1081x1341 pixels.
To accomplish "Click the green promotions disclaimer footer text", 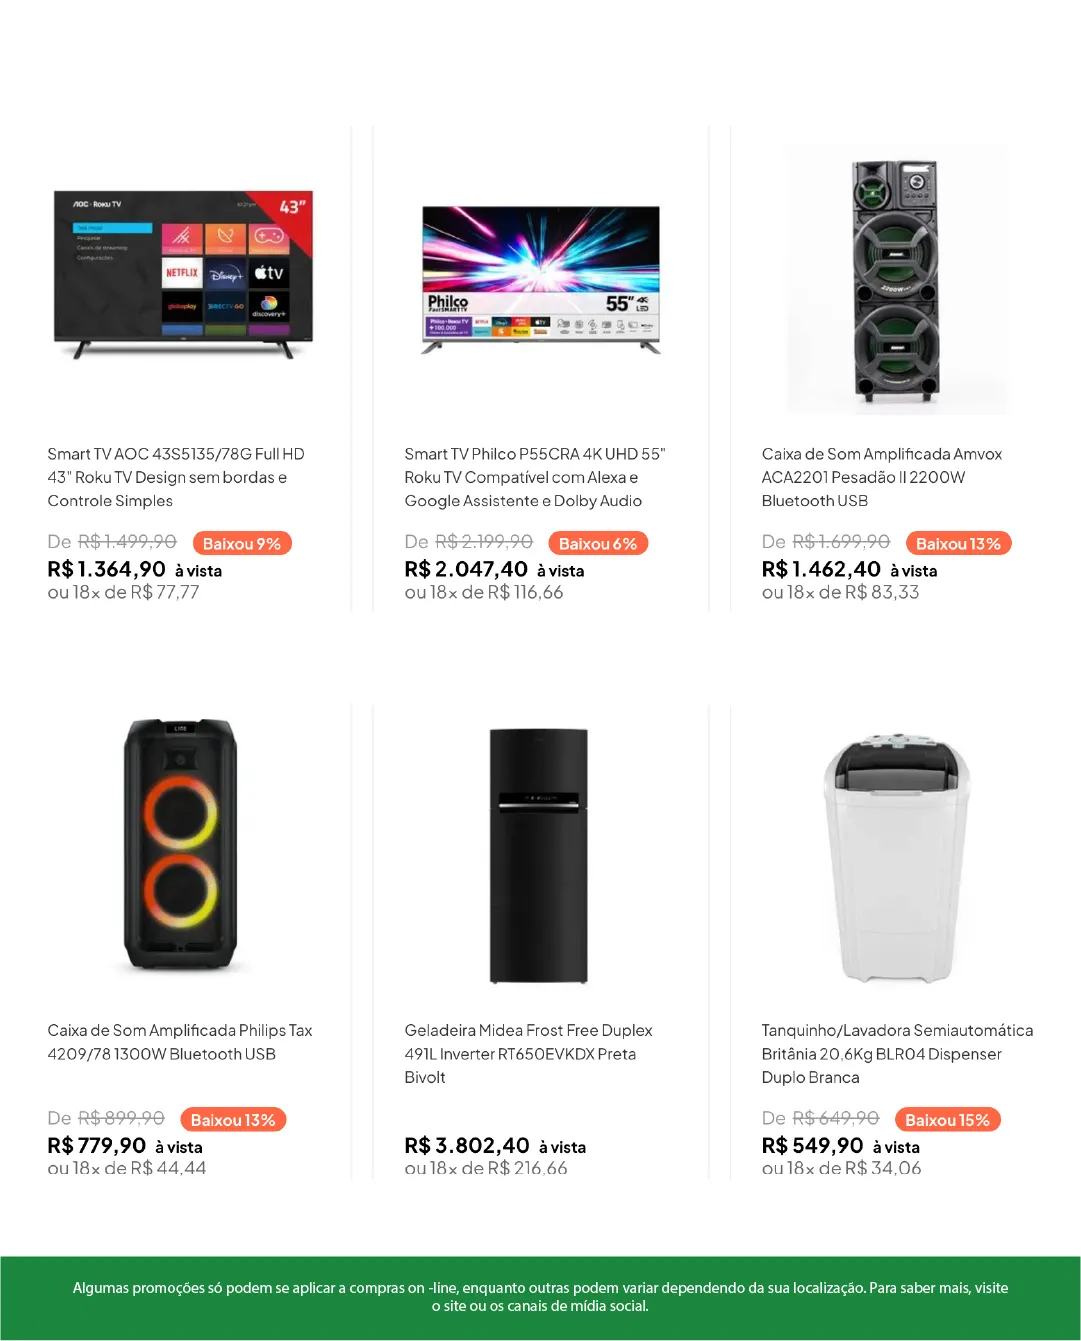I will (x=540, y=1297).
